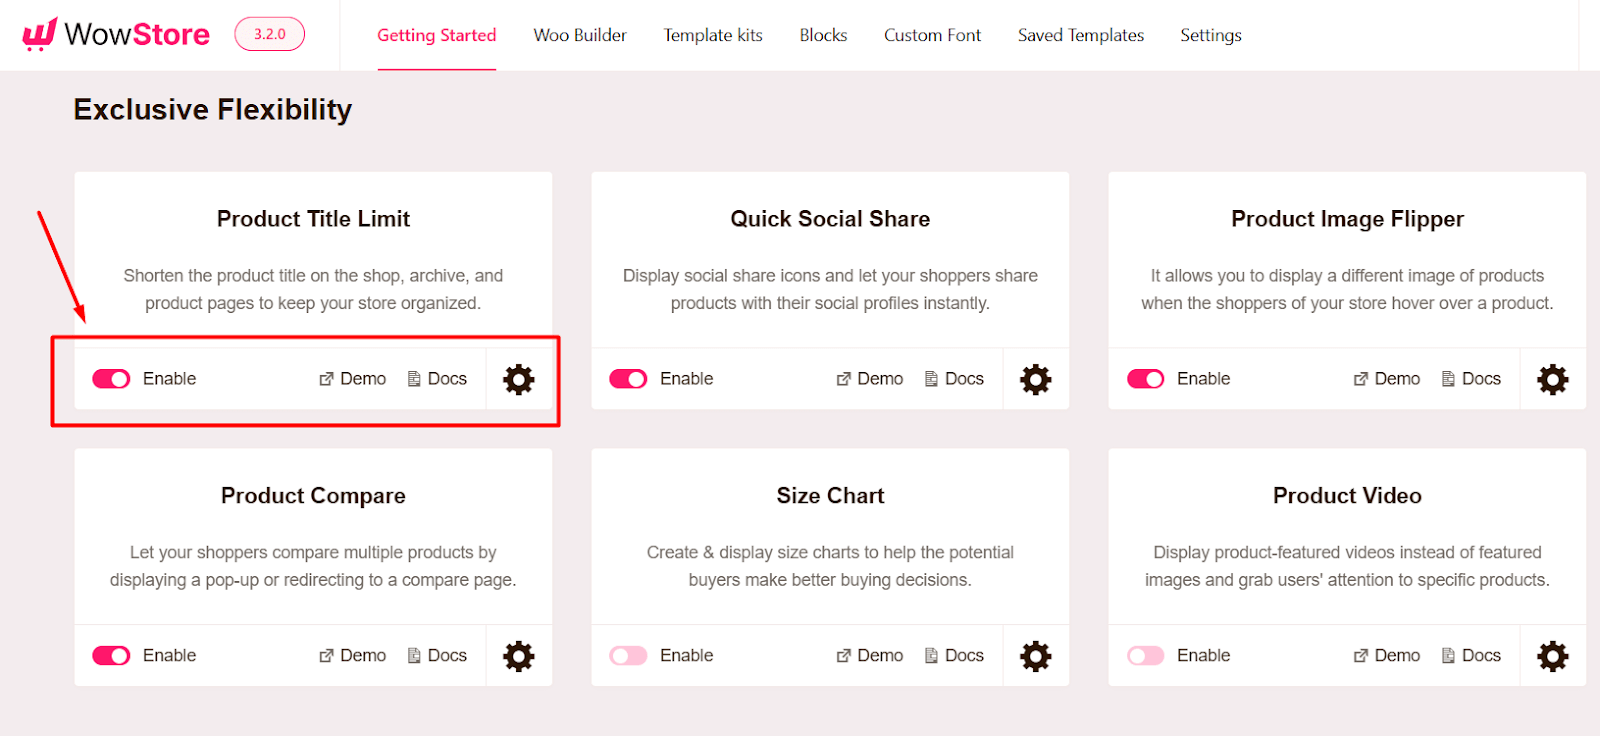The height and width of the screenshot is (736, 1600).
Task: Disable the Product Title Limit feature
Action: 110,379
